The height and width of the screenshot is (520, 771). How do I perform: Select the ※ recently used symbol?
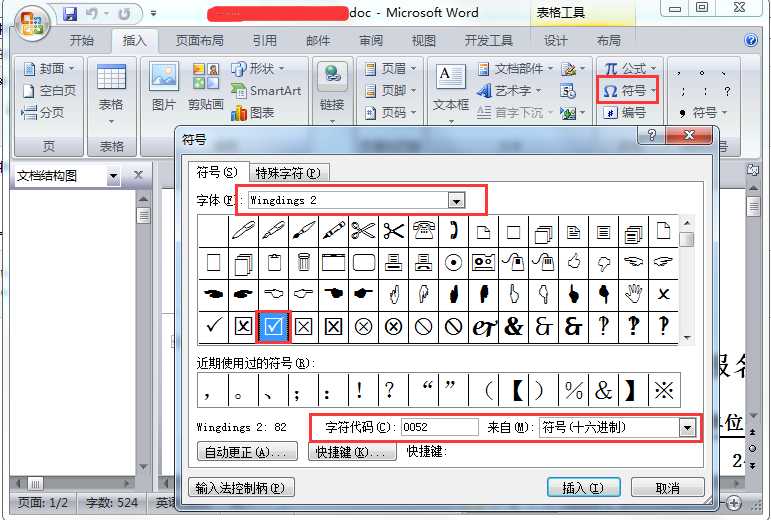[x=664, y=390]
